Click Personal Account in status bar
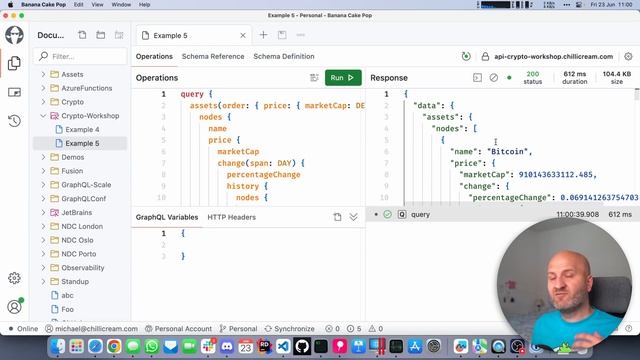The image size is (640, 360). (179, 329)
